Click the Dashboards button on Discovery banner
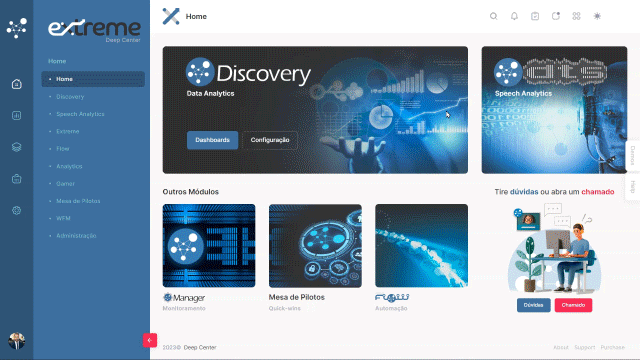 click(x=212, y=140)
